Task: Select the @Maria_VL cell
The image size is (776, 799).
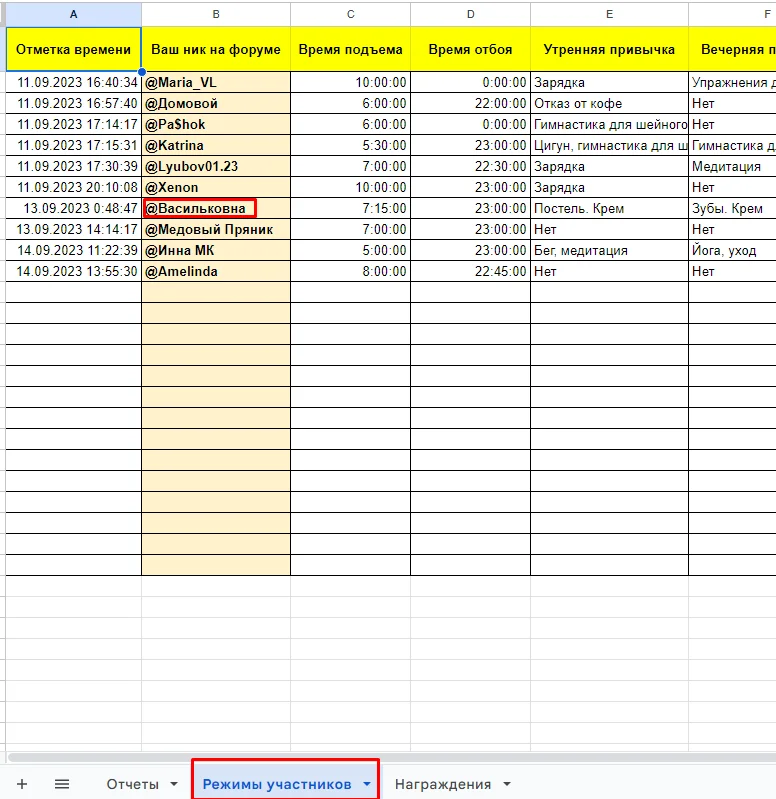Action: tap(216, 83)
